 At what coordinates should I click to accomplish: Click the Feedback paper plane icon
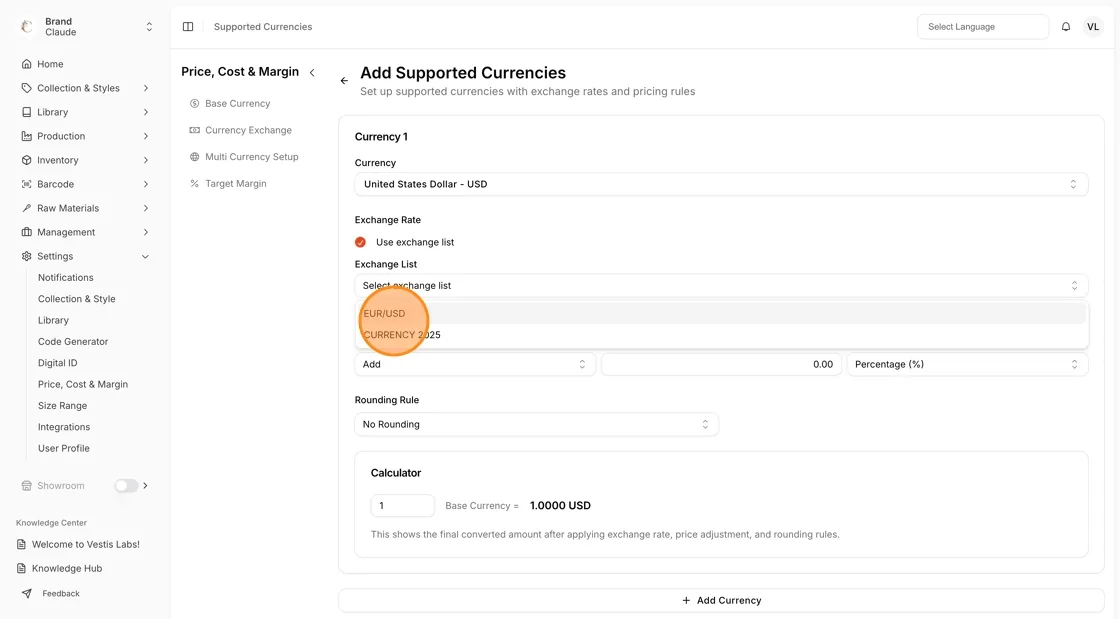point(26,593)
